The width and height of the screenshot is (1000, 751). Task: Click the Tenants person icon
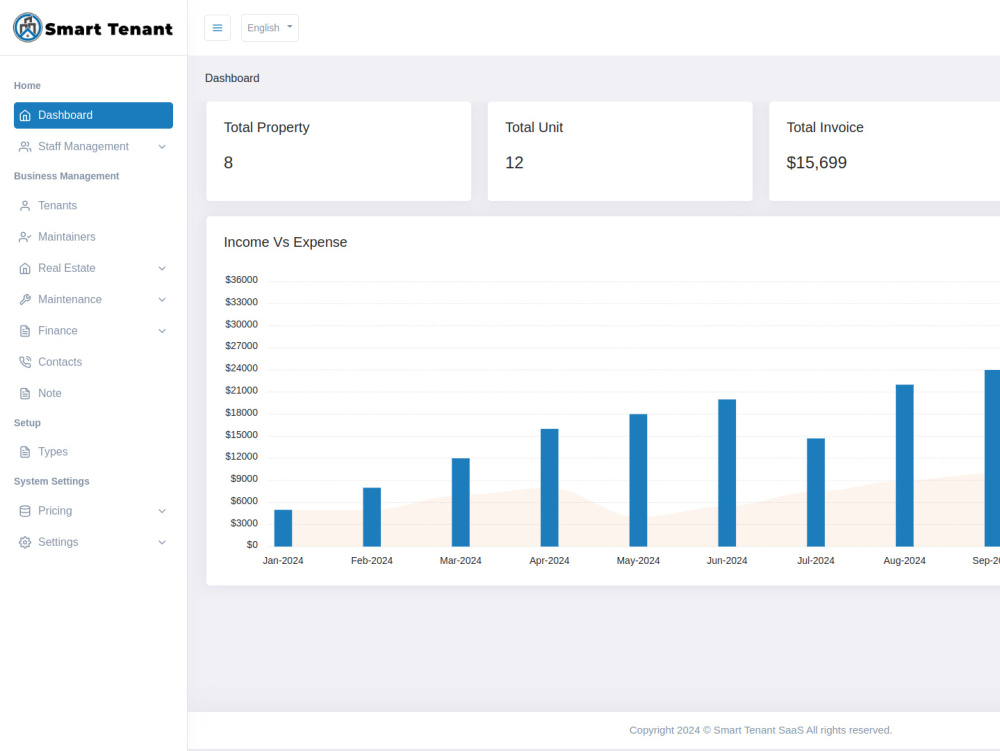pyautogui.click(x=25, y=206)
